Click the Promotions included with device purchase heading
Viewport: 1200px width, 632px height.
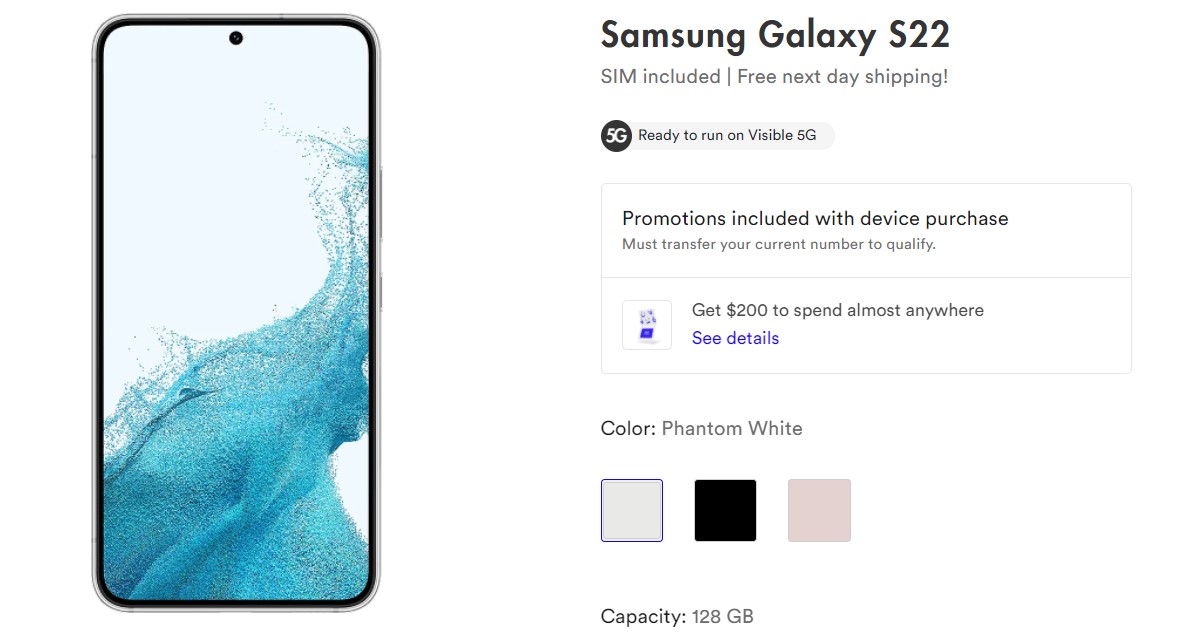click(815, 218)
